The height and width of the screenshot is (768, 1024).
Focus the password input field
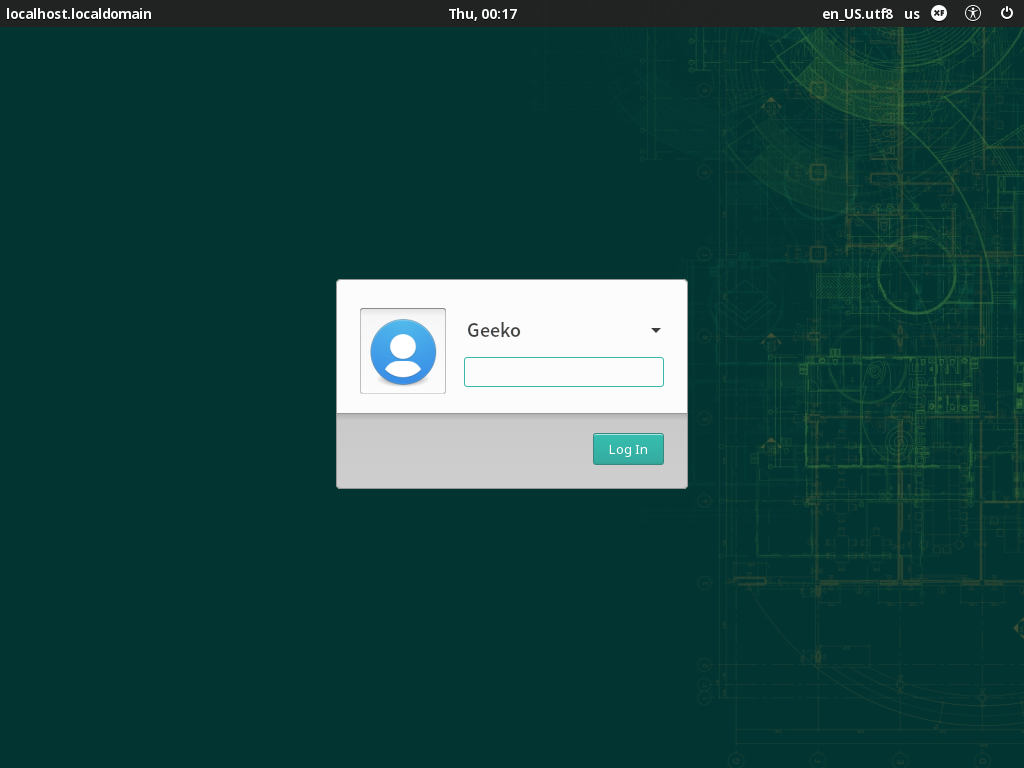pyautogui.click(x=563, y=372)
